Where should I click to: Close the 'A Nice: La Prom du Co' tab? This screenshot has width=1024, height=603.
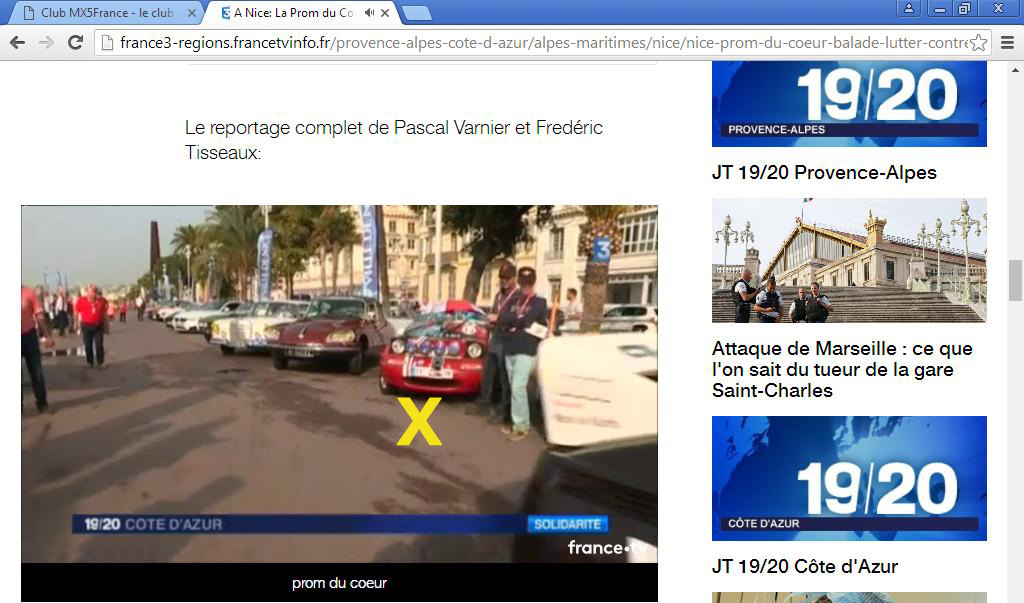coord(385,12)
